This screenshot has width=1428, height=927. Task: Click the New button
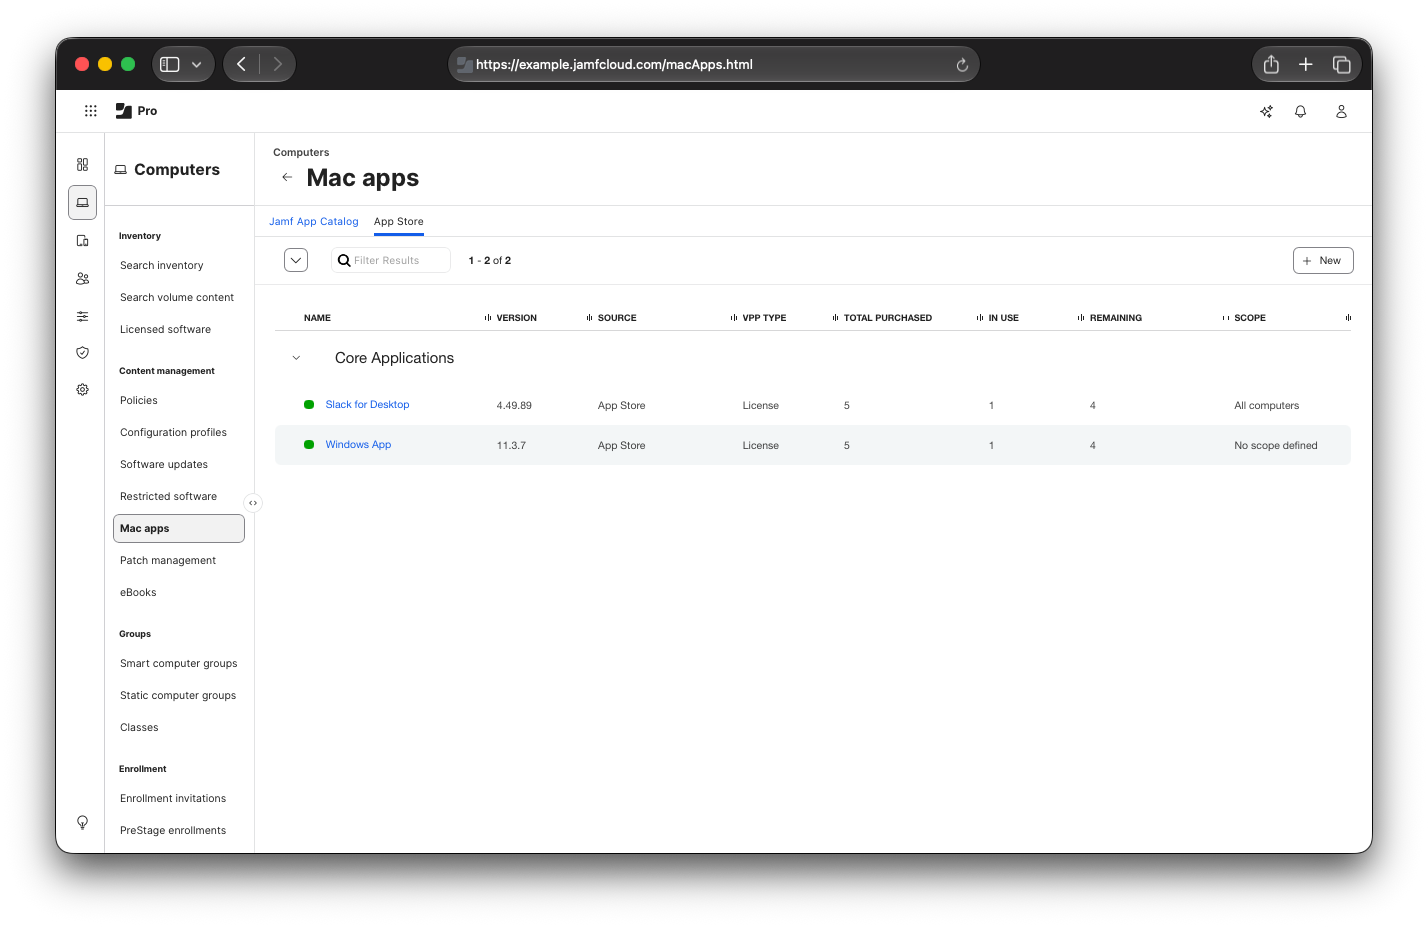[1322, 261]
